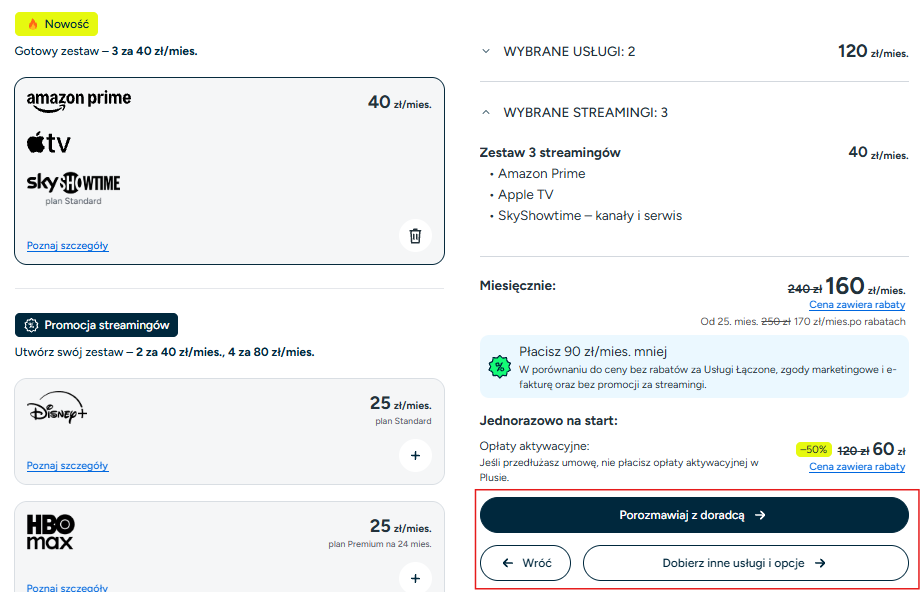
Task: Open Poznaj szczegóły for the Amazon Prime bundle
Action: 68,246
